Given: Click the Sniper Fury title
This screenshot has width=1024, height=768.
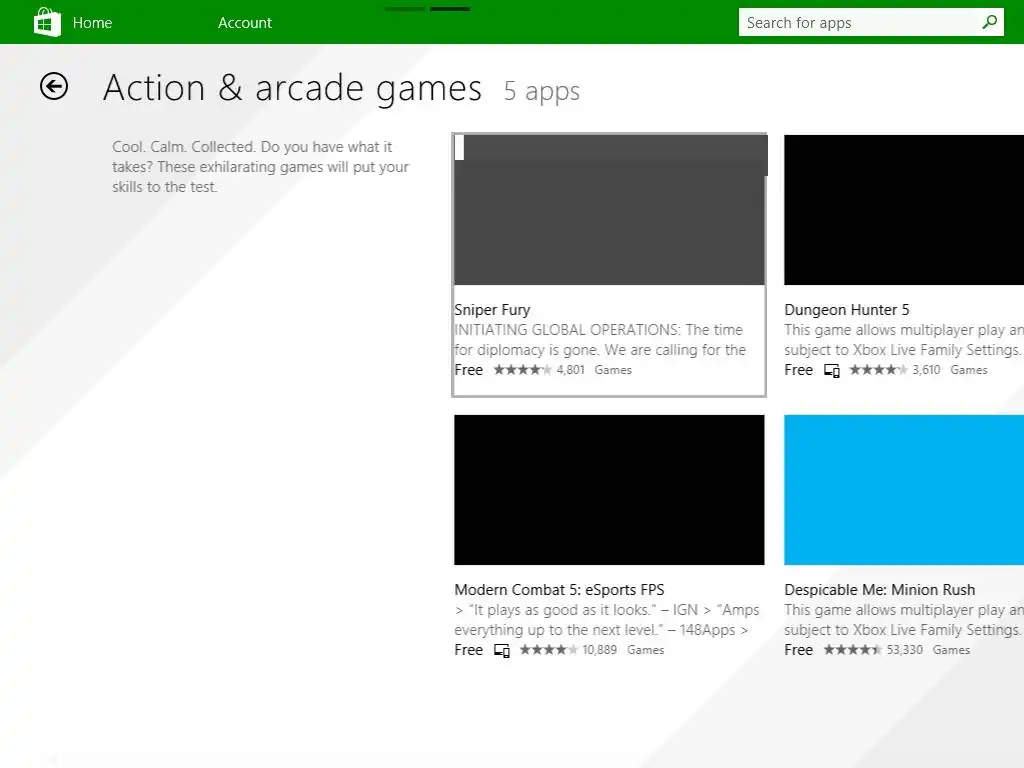Looking at the screenshot, I should pos(492,310).
